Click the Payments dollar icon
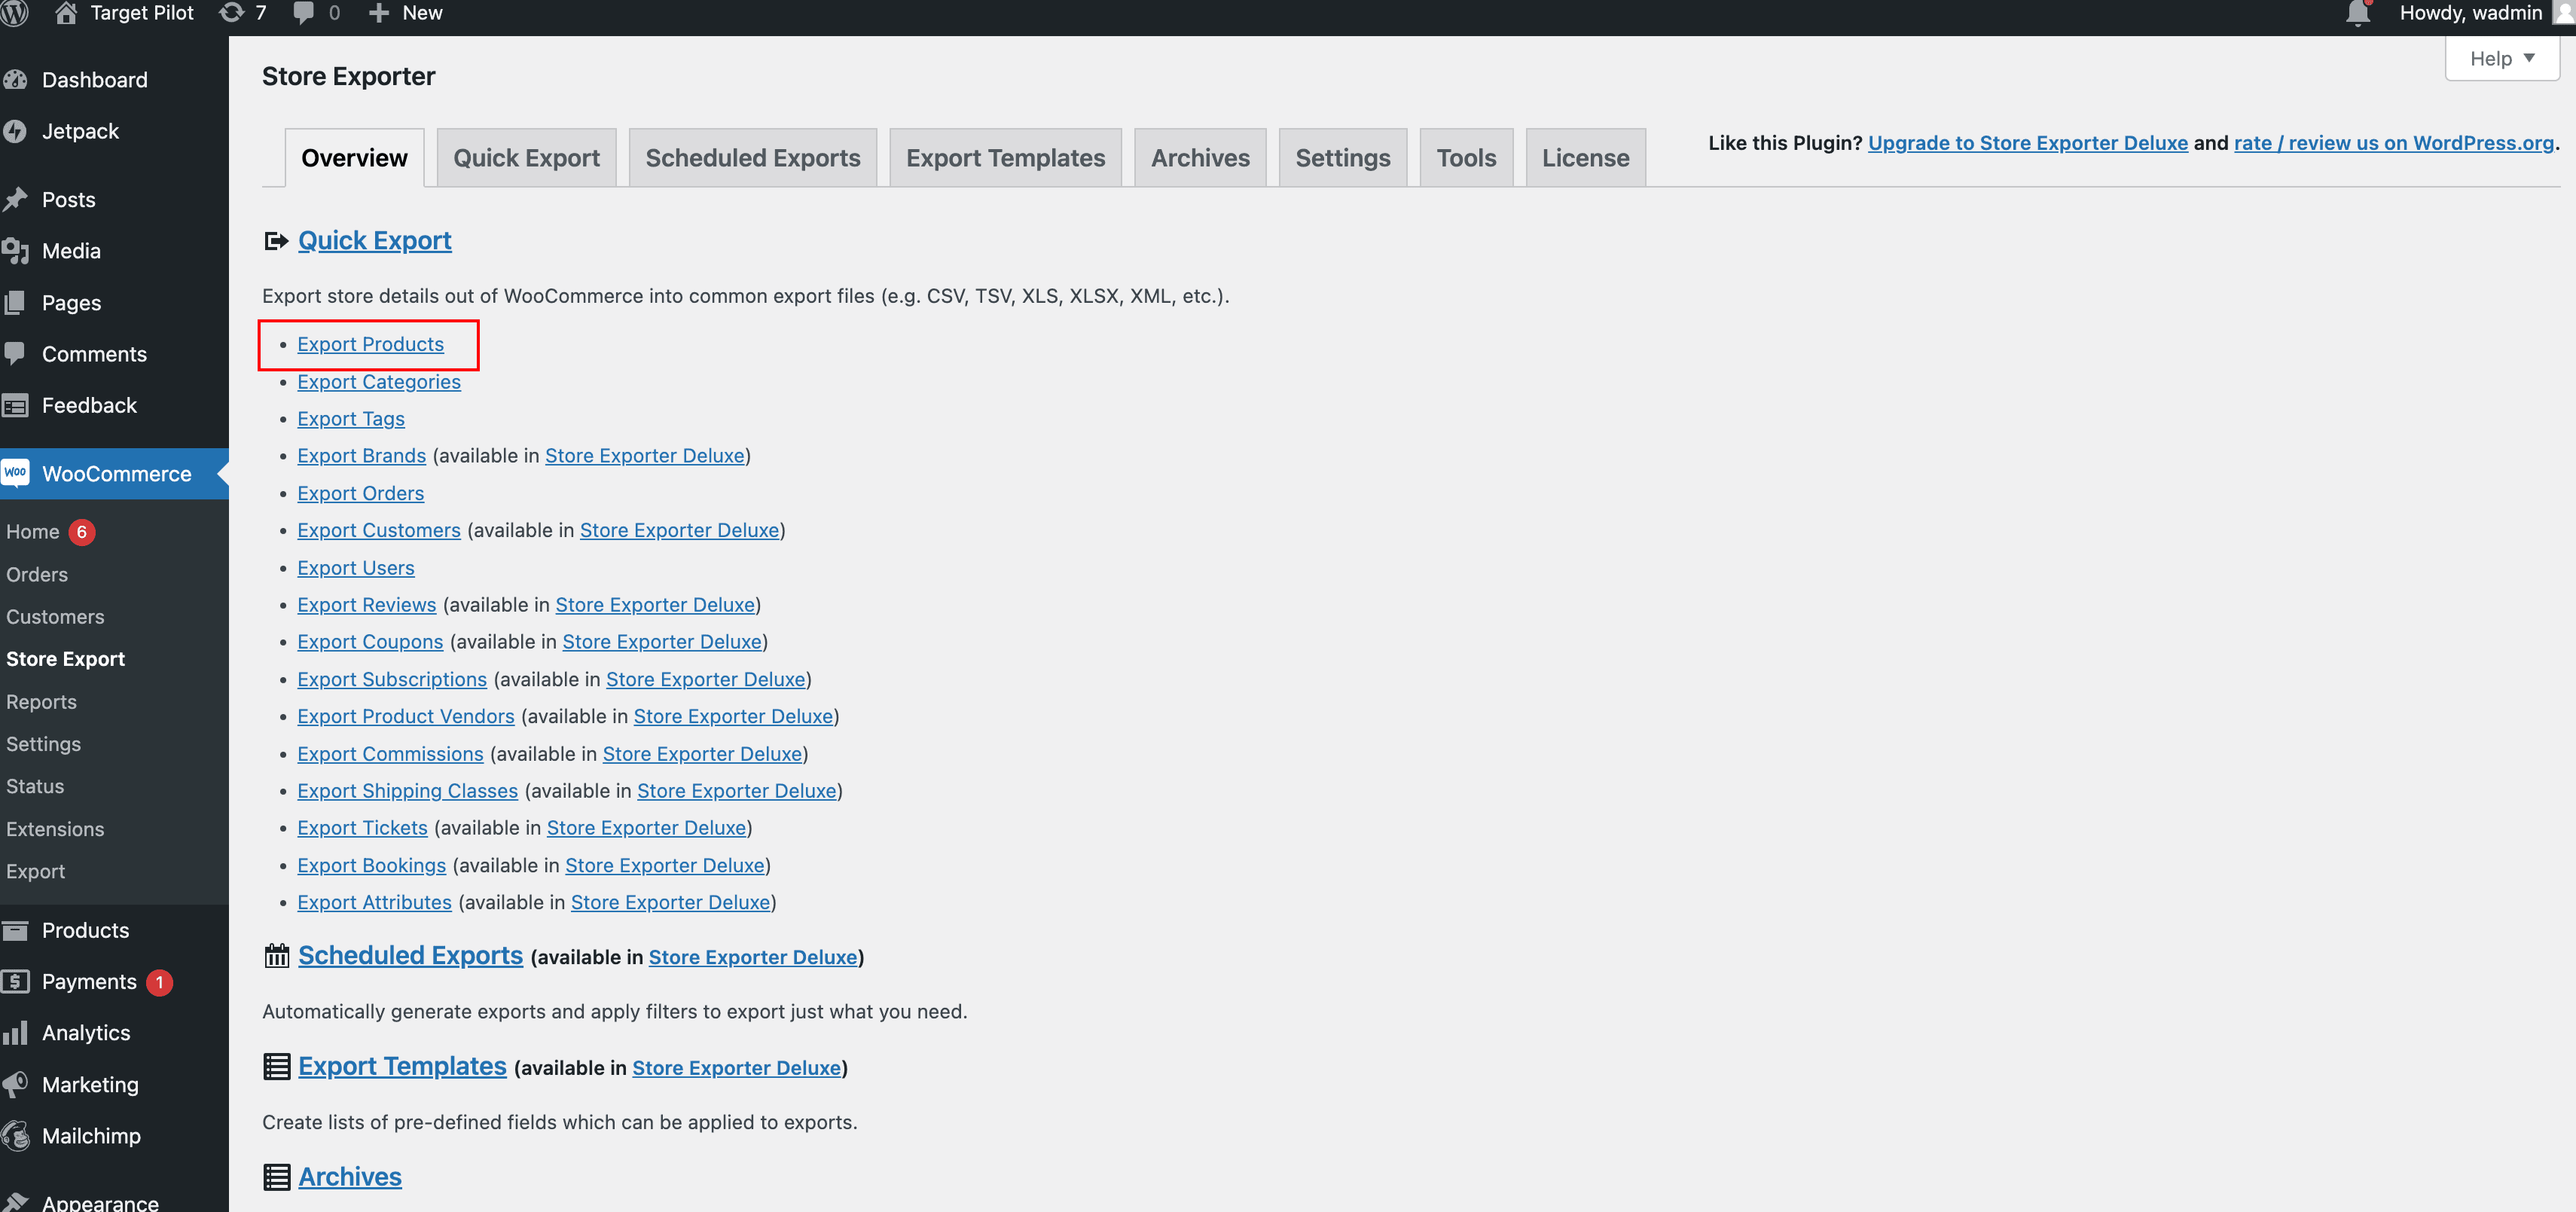 coord(16,981)
